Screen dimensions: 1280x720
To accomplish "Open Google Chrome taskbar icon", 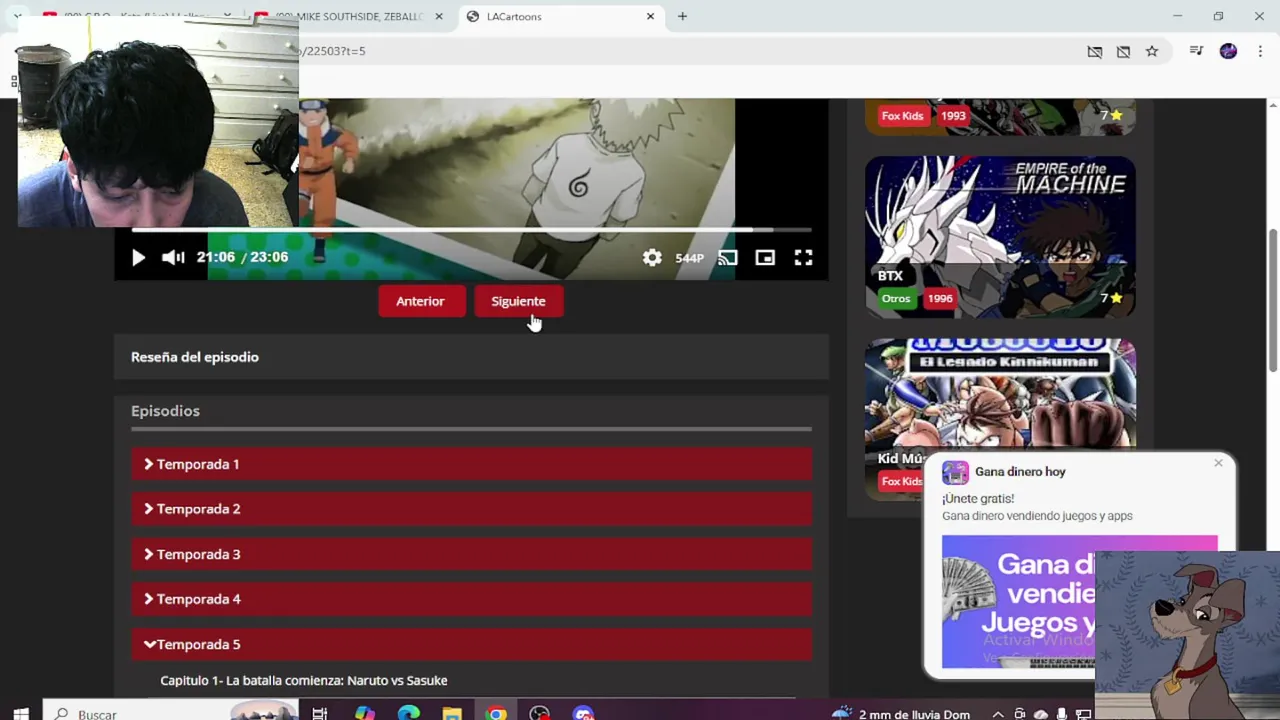I will pos(496,714).
